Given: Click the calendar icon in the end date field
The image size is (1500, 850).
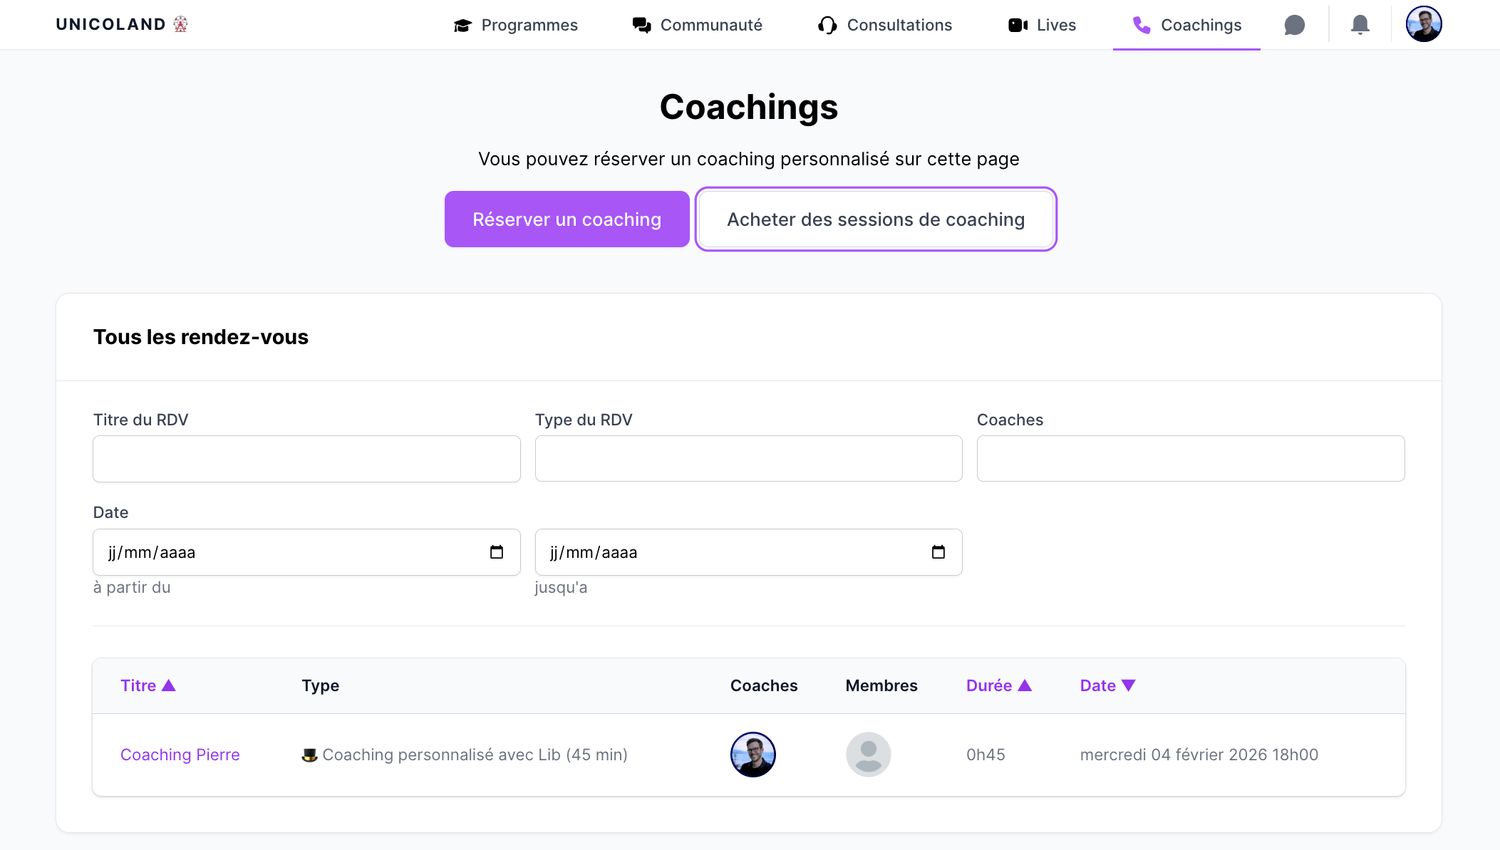Looking at the screenshot, I should [938, 552].
